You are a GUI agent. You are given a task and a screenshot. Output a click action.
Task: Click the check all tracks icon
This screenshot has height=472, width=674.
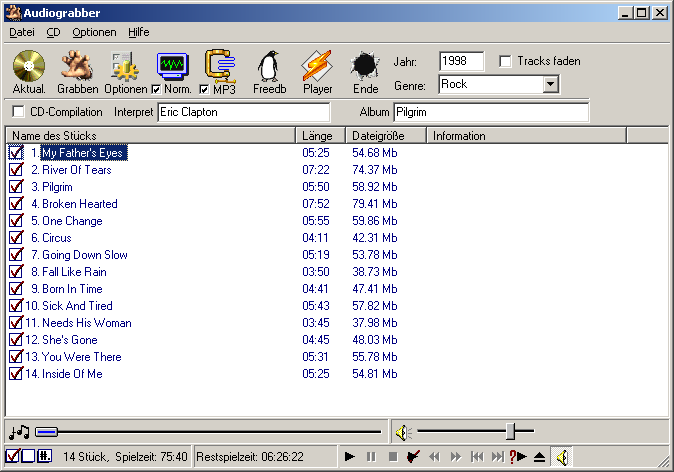[x=12, y=456]
